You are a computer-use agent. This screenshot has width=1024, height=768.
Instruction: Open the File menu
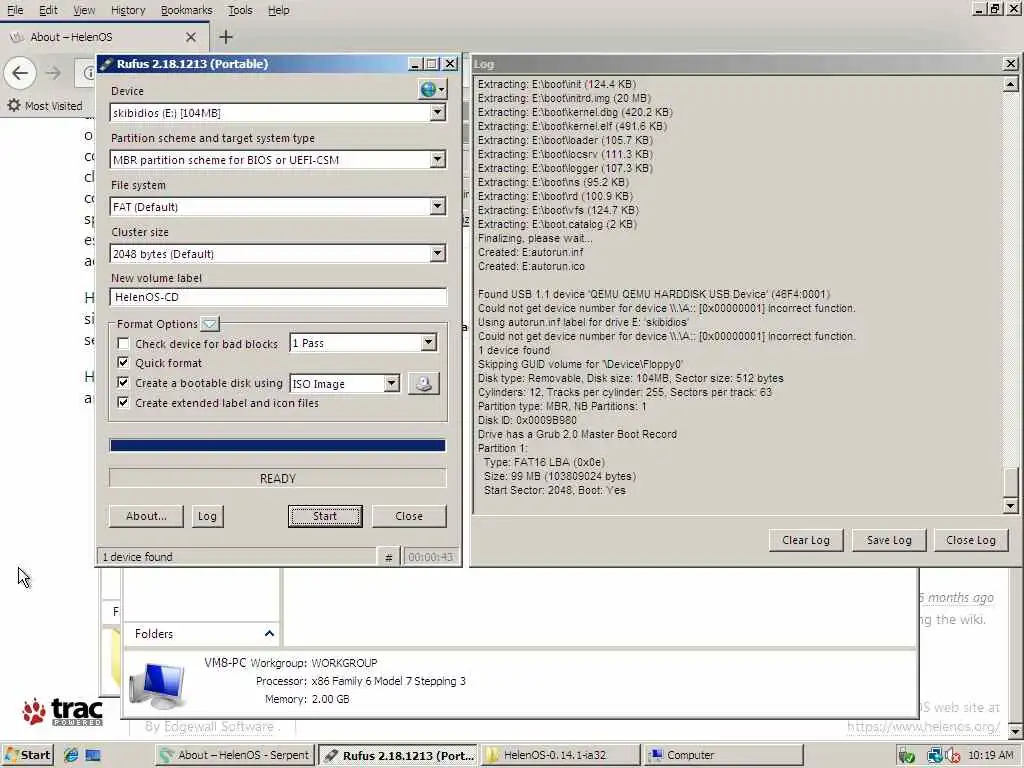tap(15, 10)
